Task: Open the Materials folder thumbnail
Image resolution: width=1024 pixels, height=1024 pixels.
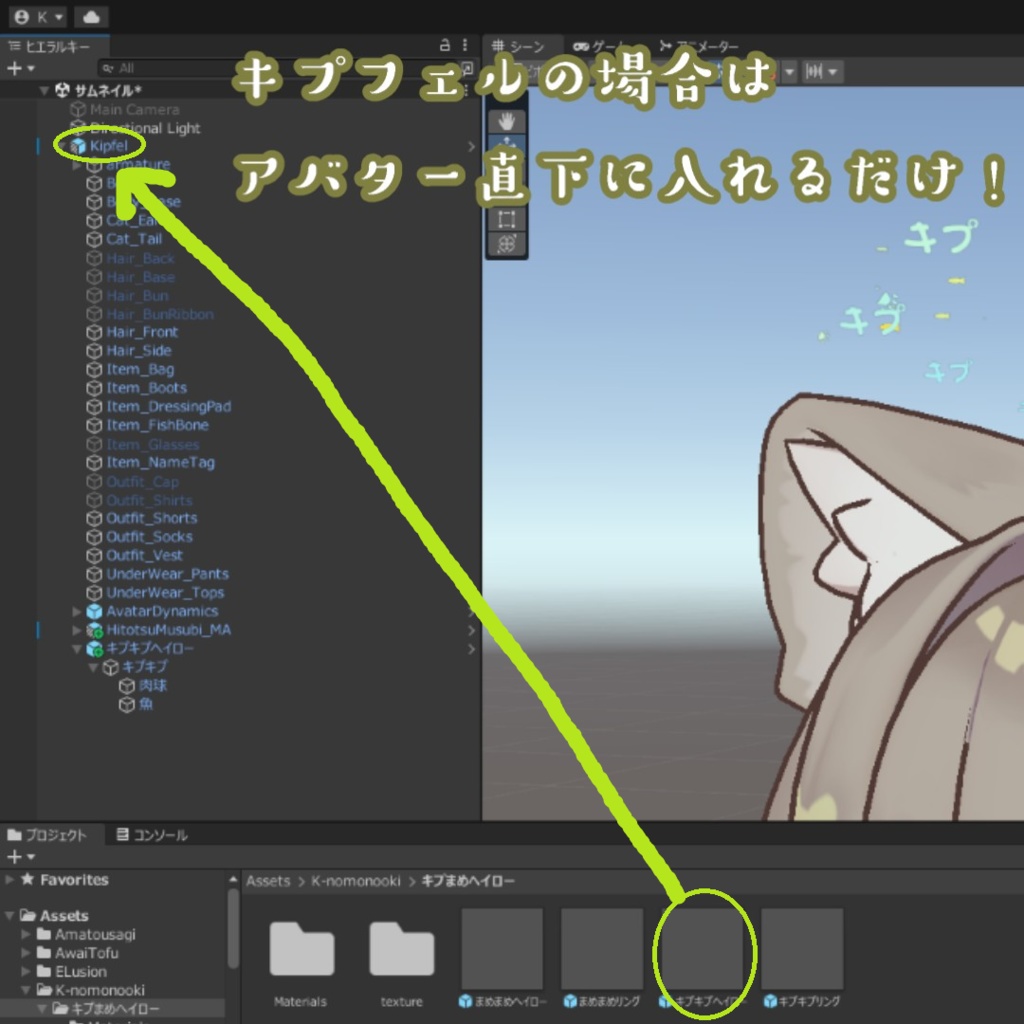Action: pyautogui.click(x=301, y=949)
